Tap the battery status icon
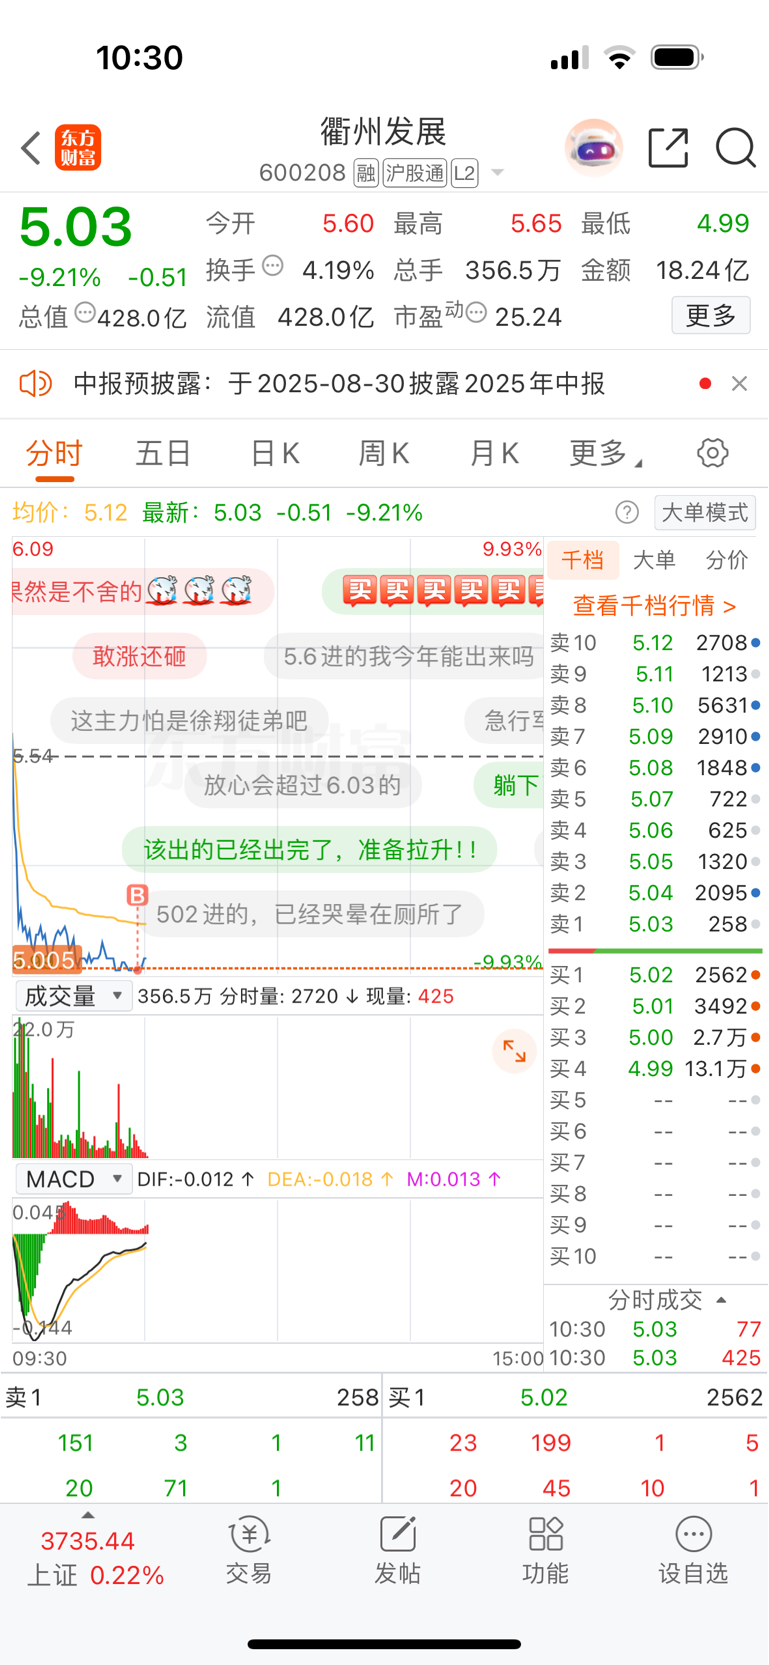 point(677,58)
